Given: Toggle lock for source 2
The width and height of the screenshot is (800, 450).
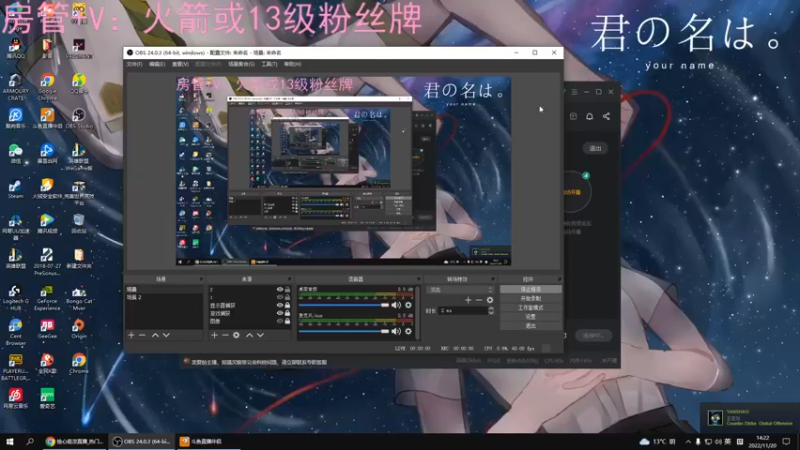Looking at the screenshot, I should click(287, 289).
